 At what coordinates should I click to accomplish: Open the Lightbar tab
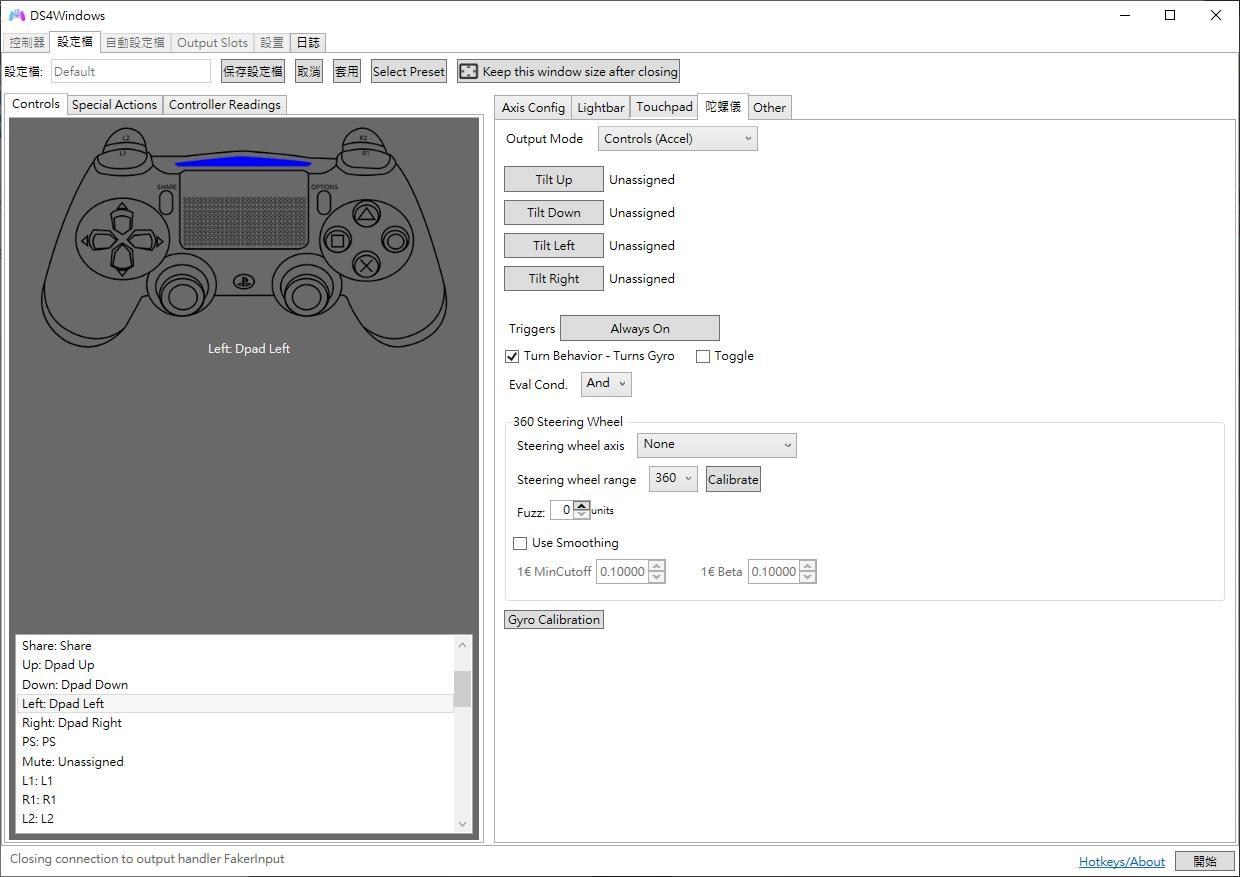coord(601,108)
